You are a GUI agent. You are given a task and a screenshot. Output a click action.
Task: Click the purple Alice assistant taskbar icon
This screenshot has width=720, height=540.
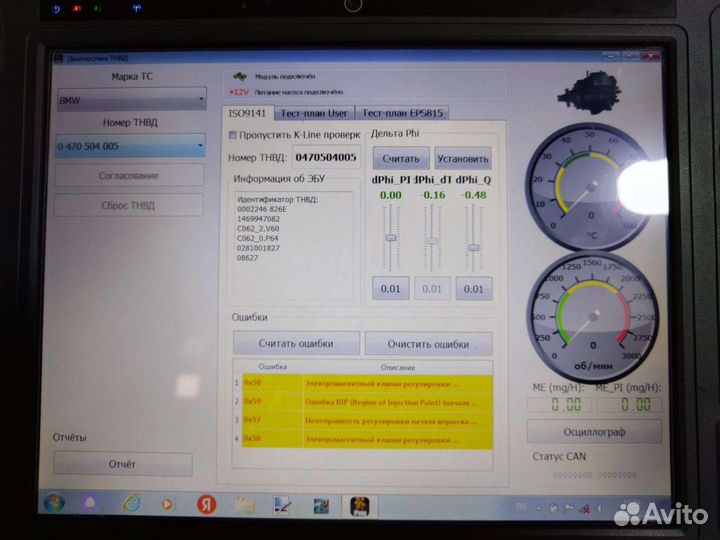tap(90, 503)
